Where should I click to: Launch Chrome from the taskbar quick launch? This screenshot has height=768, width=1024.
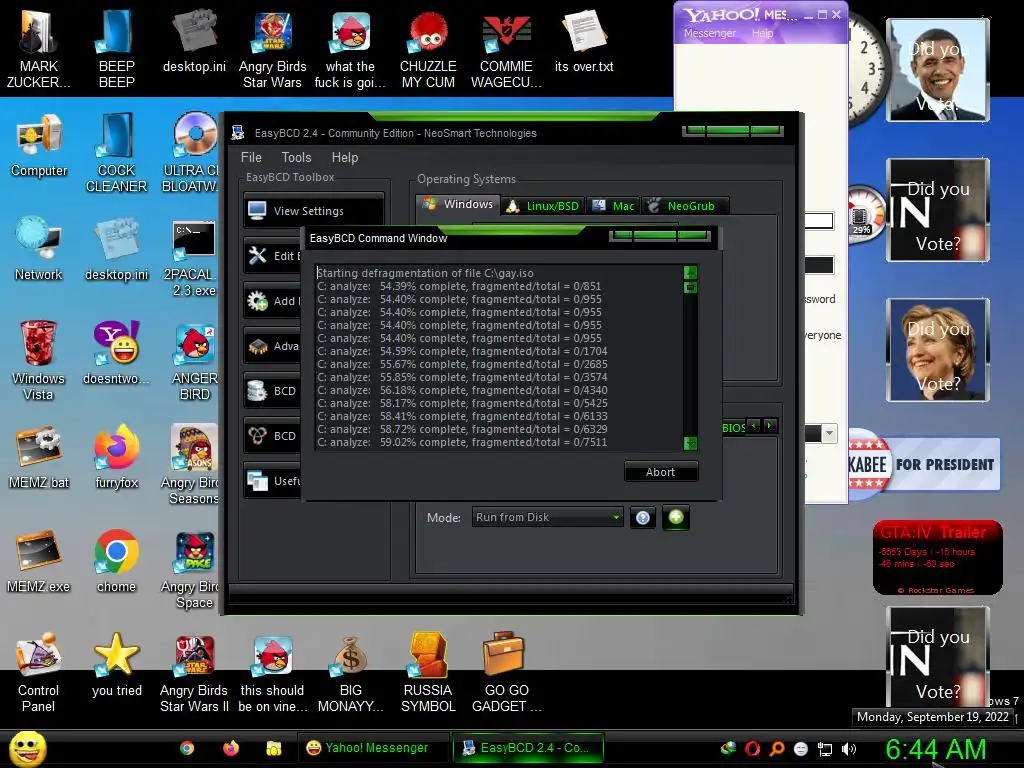[x=187, y=748]
